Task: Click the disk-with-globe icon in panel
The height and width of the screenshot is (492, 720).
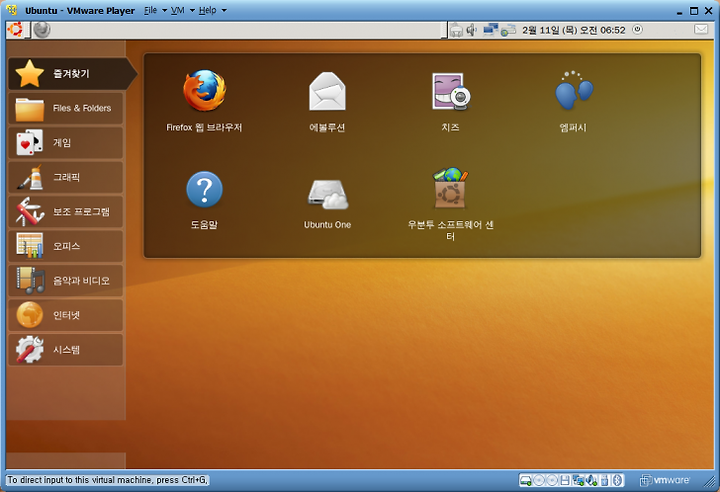Action: pos(508,31)
